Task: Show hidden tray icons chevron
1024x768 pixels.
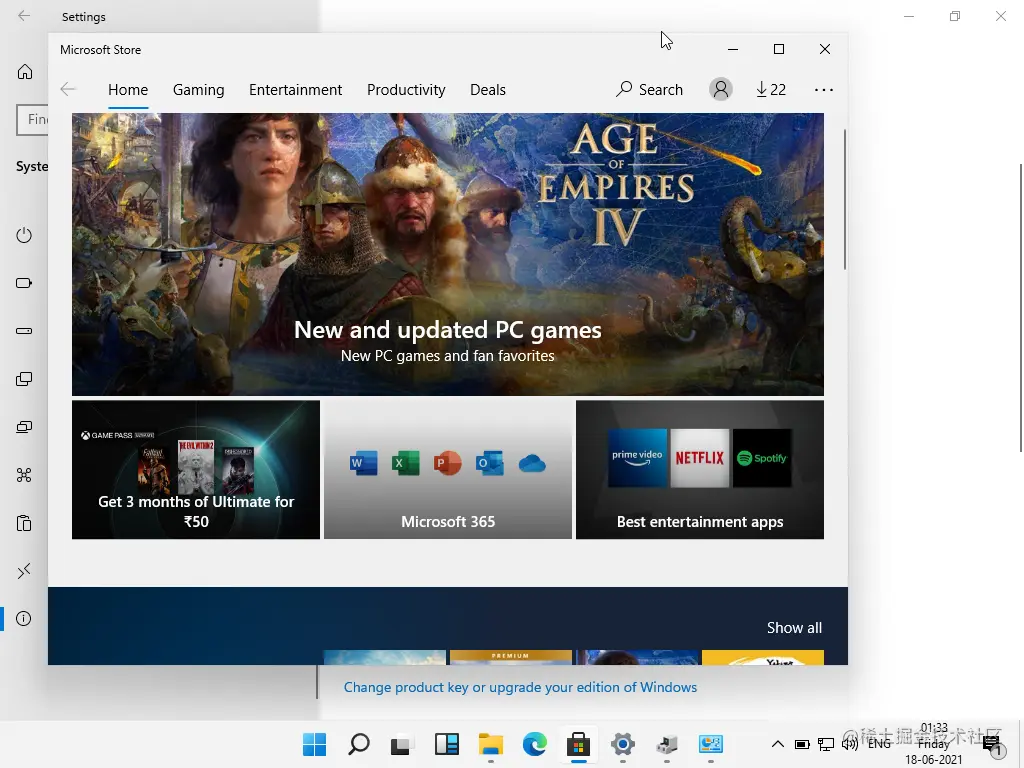Action: (778, 744)
